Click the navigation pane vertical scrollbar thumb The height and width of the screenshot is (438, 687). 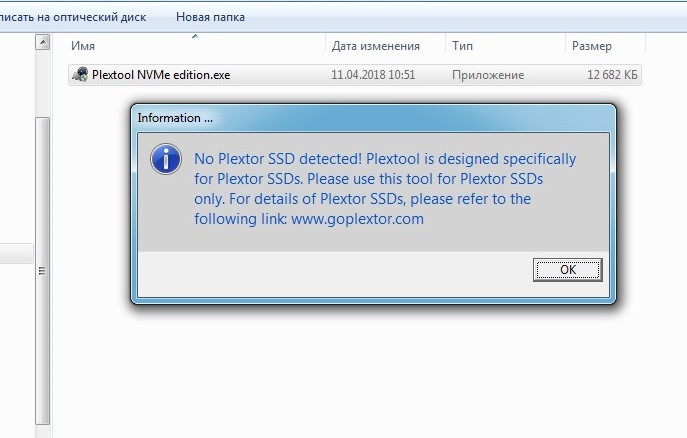tap(42, 200)
